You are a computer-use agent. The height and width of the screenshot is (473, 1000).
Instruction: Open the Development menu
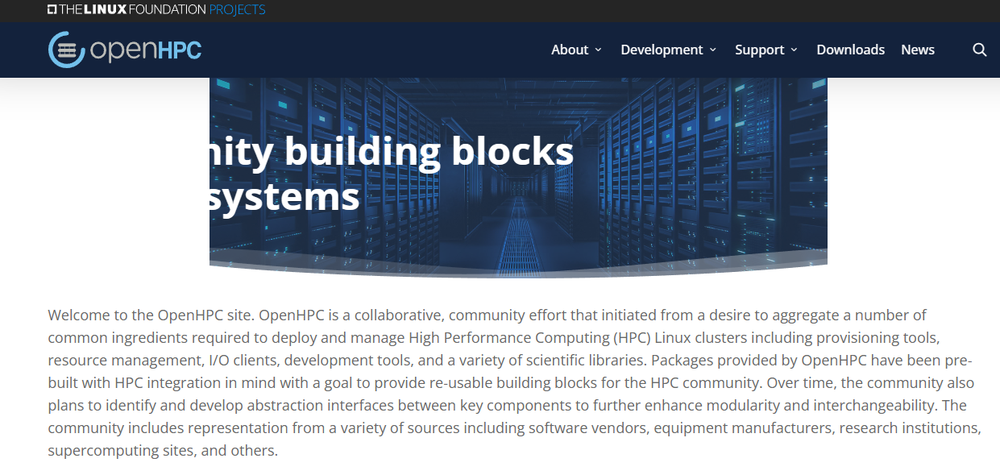(x=661, y=50)
